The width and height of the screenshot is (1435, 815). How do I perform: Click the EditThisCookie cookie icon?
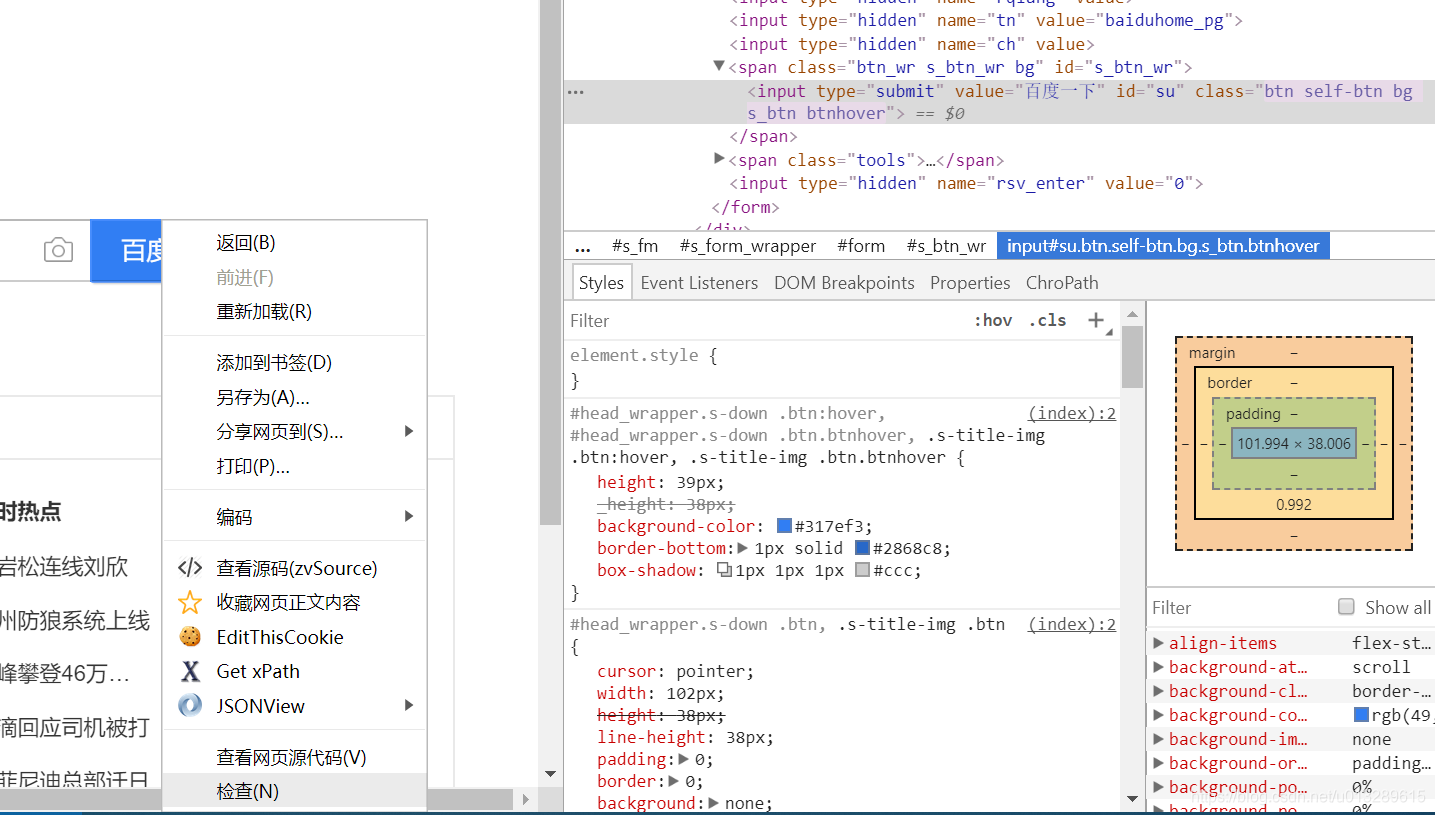click(x=190, y=637)
